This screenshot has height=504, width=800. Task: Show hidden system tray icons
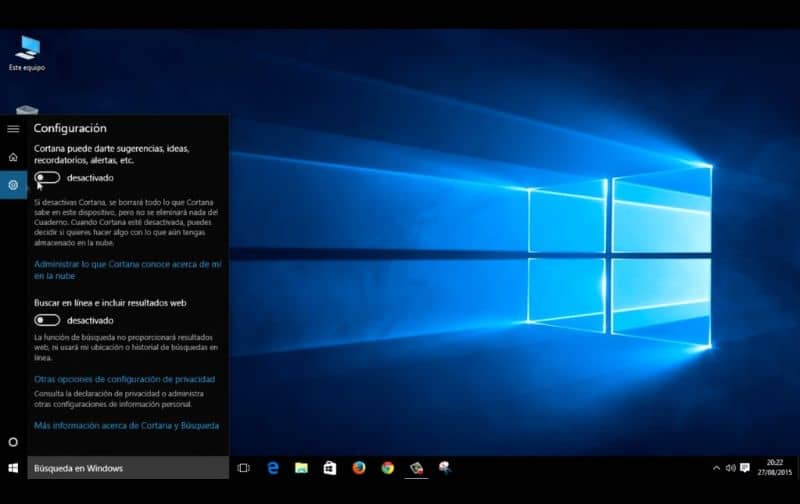click(x=716, y=468)
